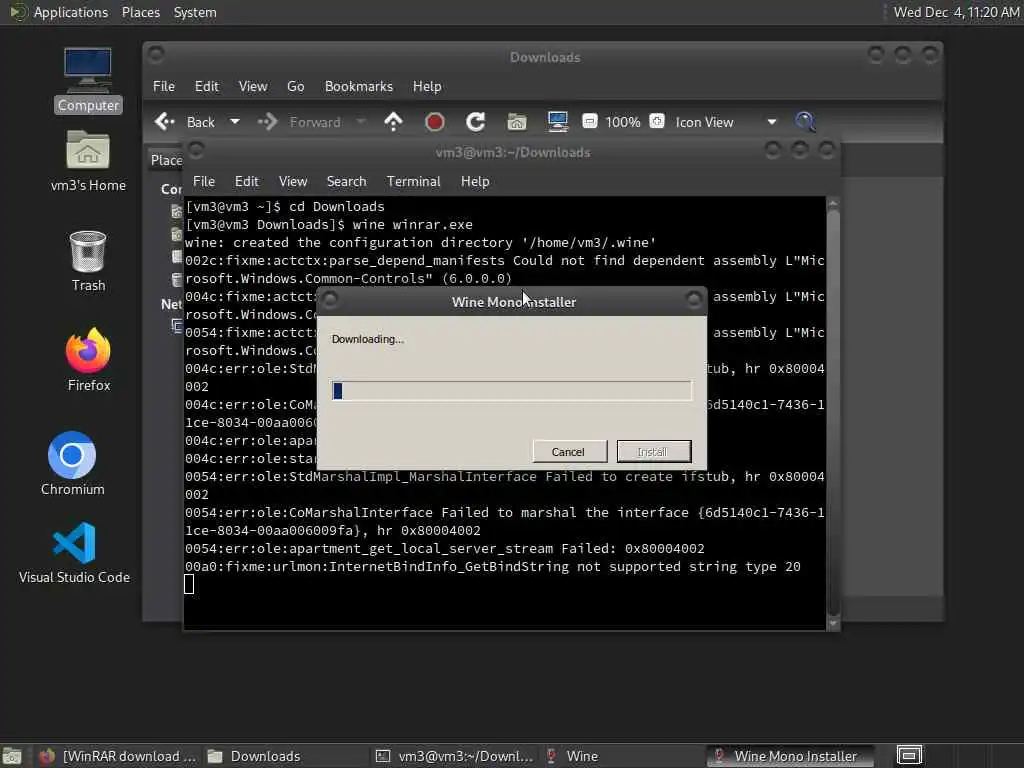The width and height of the screenshot is (1024, 768).
Task: Open Edit menu in Downloads window
Action: (206, 86)
